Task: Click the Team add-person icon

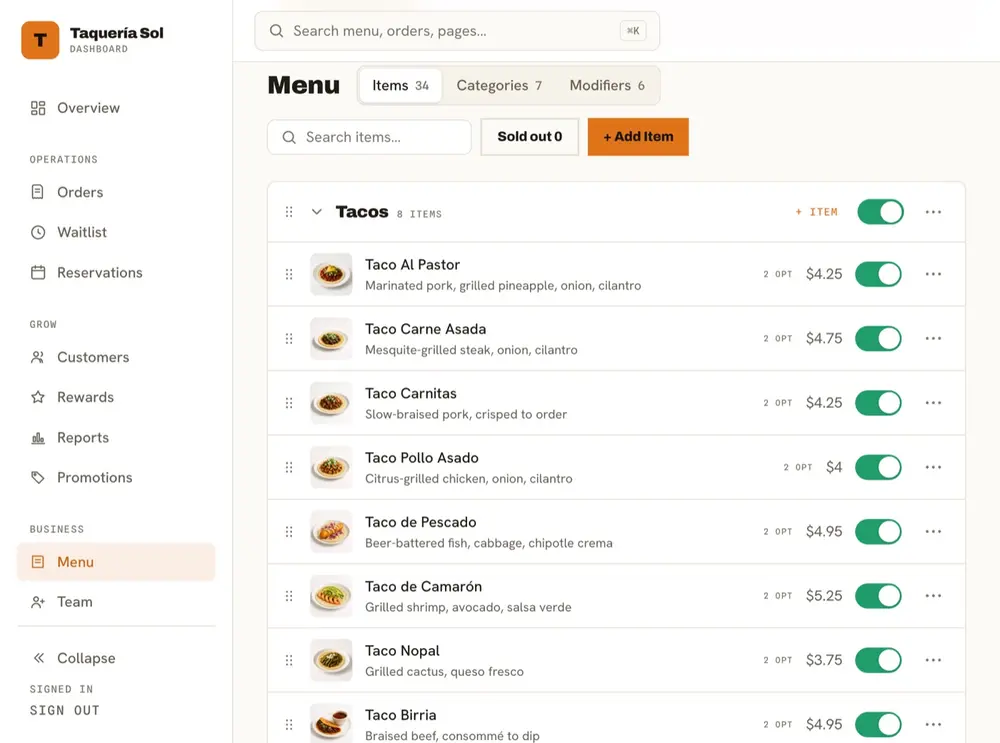Action: (38, 601)
